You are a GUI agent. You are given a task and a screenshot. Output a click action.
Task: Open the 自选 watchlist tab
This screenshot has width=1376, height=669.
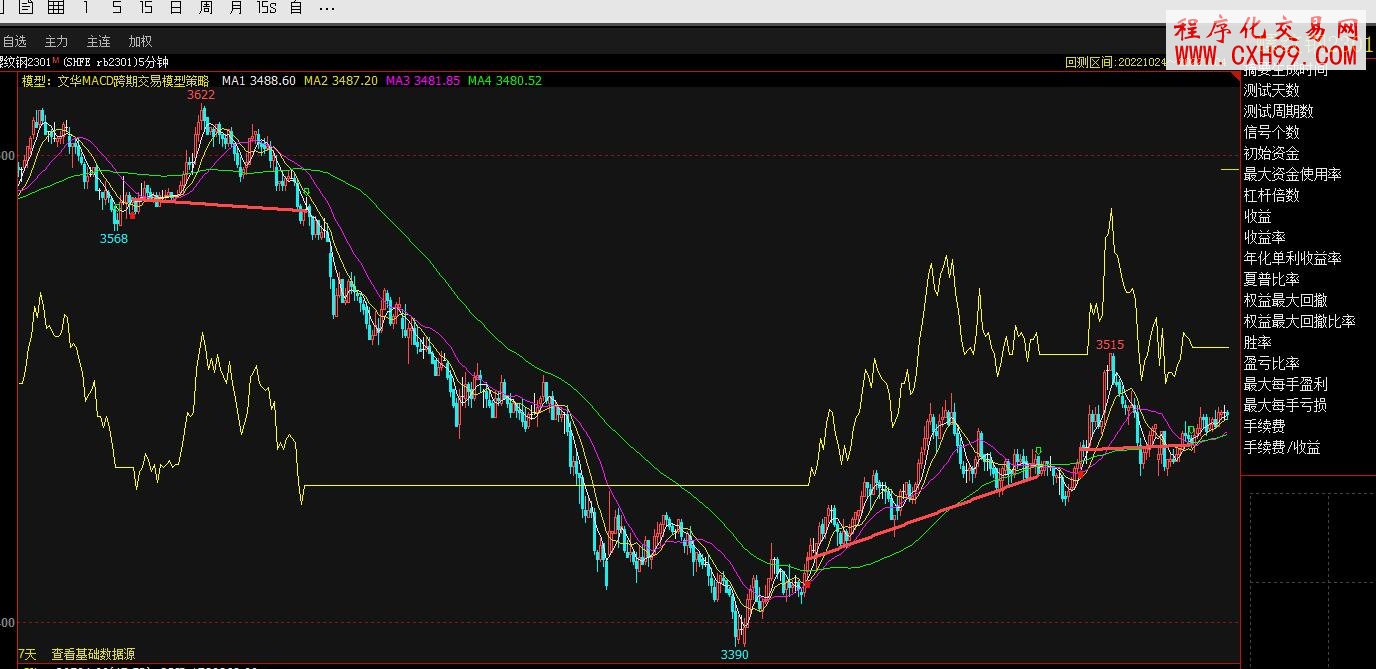(15, 41)
